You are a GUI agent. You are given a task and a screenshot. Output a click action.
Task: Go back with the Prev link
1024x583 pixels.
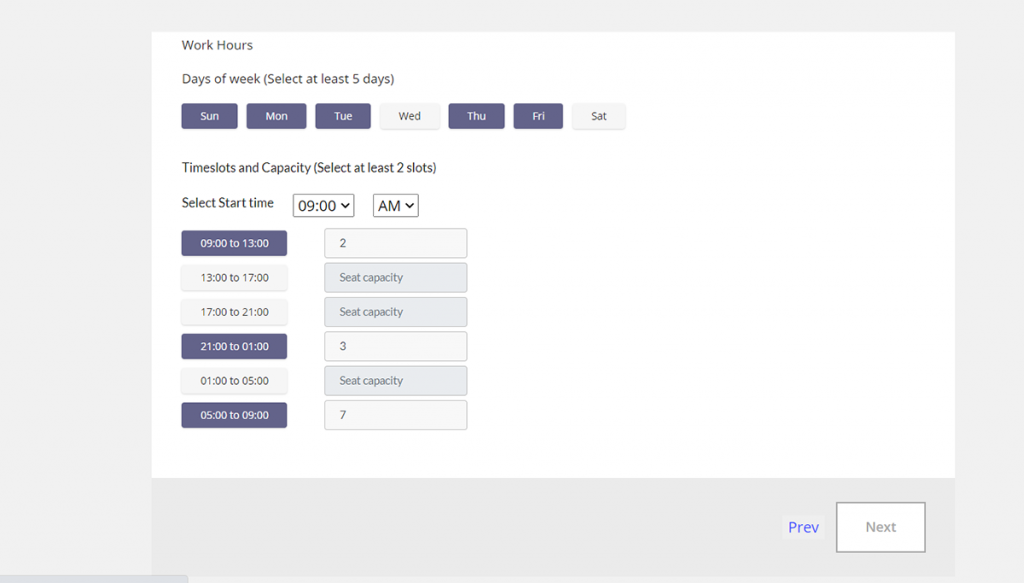point(803,527)
